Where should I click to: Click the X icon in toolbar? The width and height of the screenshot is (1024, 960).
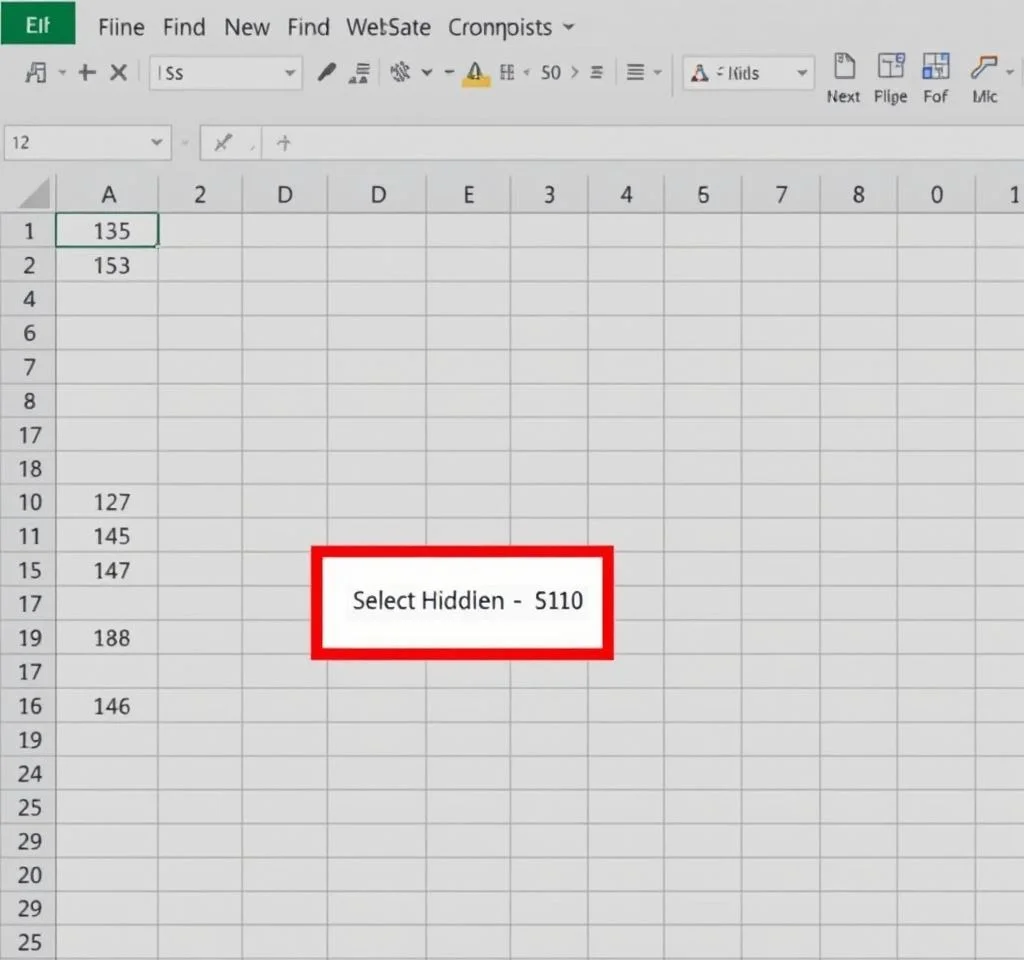click(118, 72)
